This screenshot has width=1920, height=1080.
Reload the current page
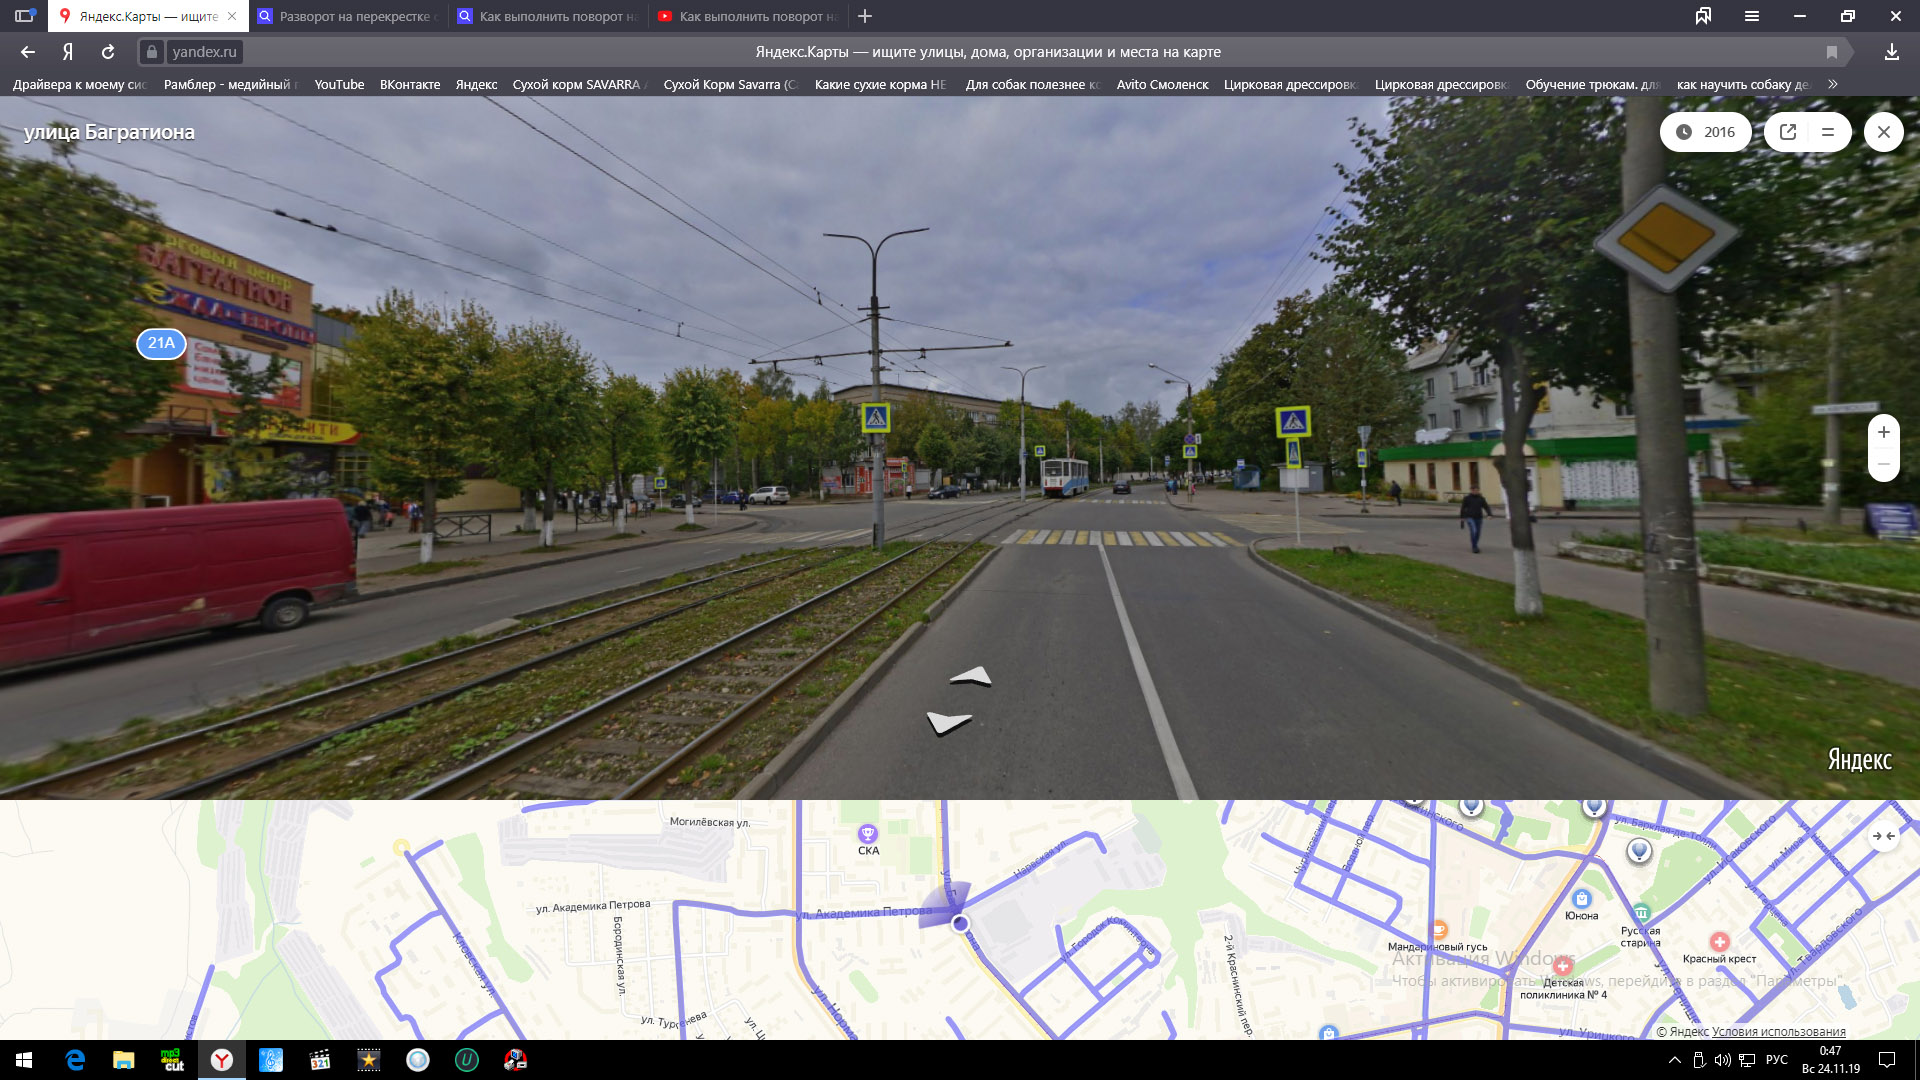point(108,52)
